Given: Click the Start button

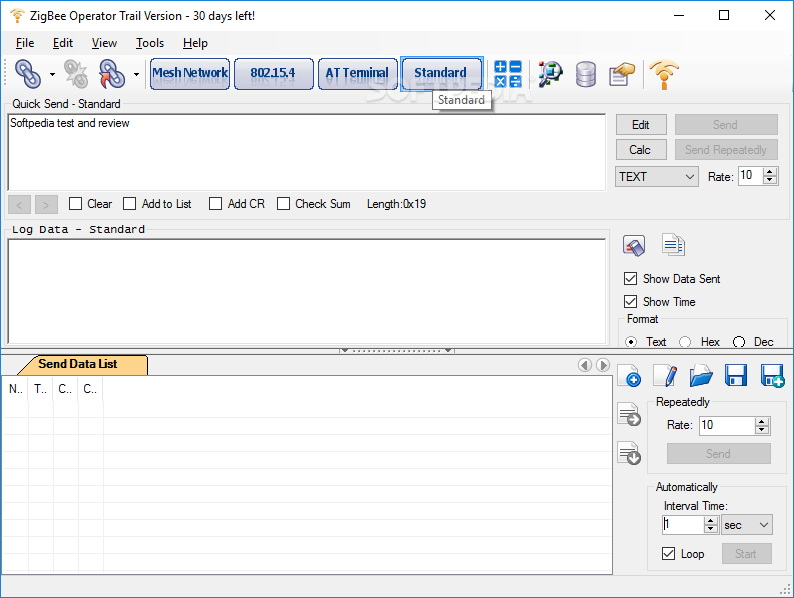Looking at the screenshot, I should pos(746,554).
